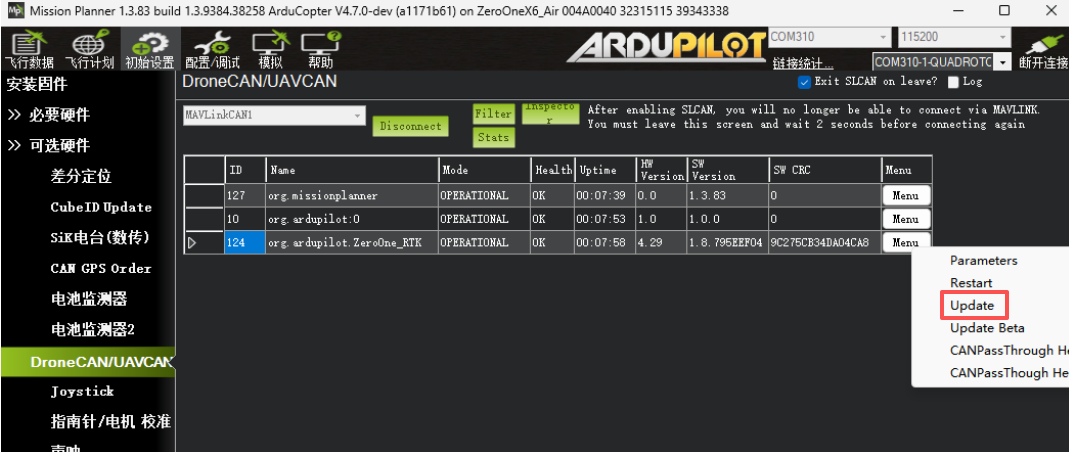Screen dimensions: 1069x452
Task: Open 指南针/电机 校准 in the sidebar
Action: 110,422
